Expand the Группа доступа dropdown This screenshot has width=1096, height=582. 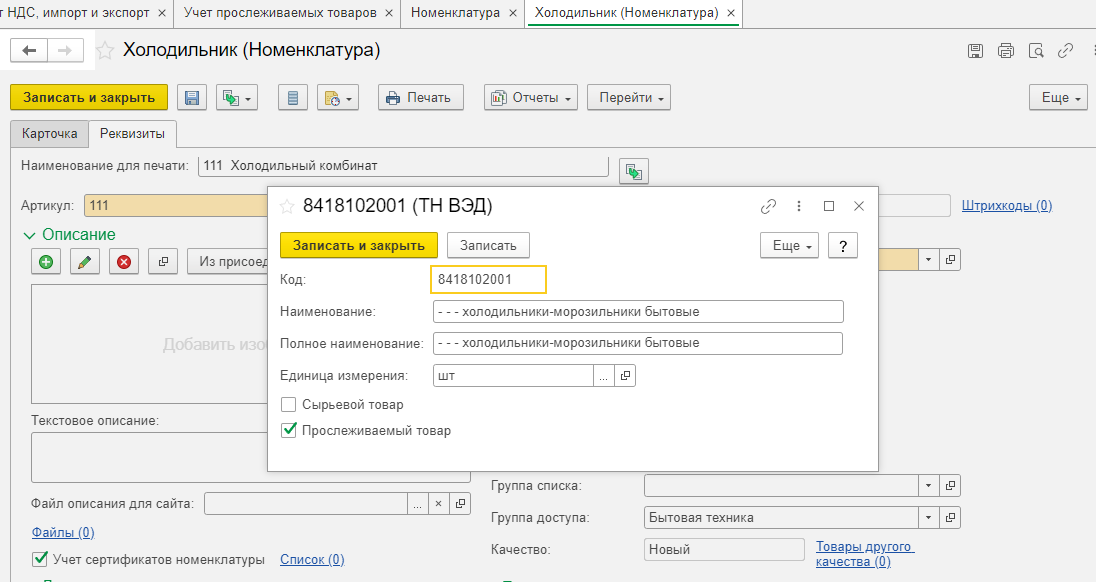(928, 518)
